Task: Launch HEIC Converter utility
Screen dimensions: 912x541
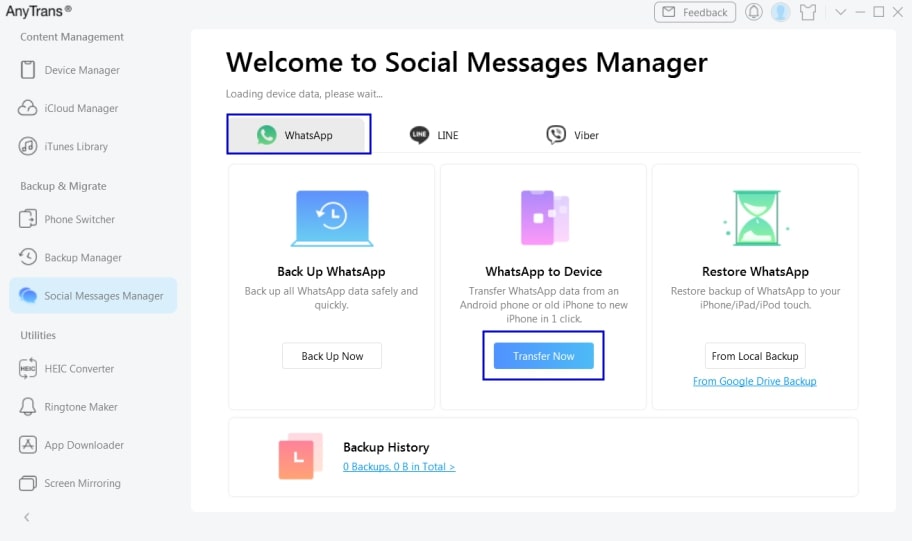Action: click(79, 368)
